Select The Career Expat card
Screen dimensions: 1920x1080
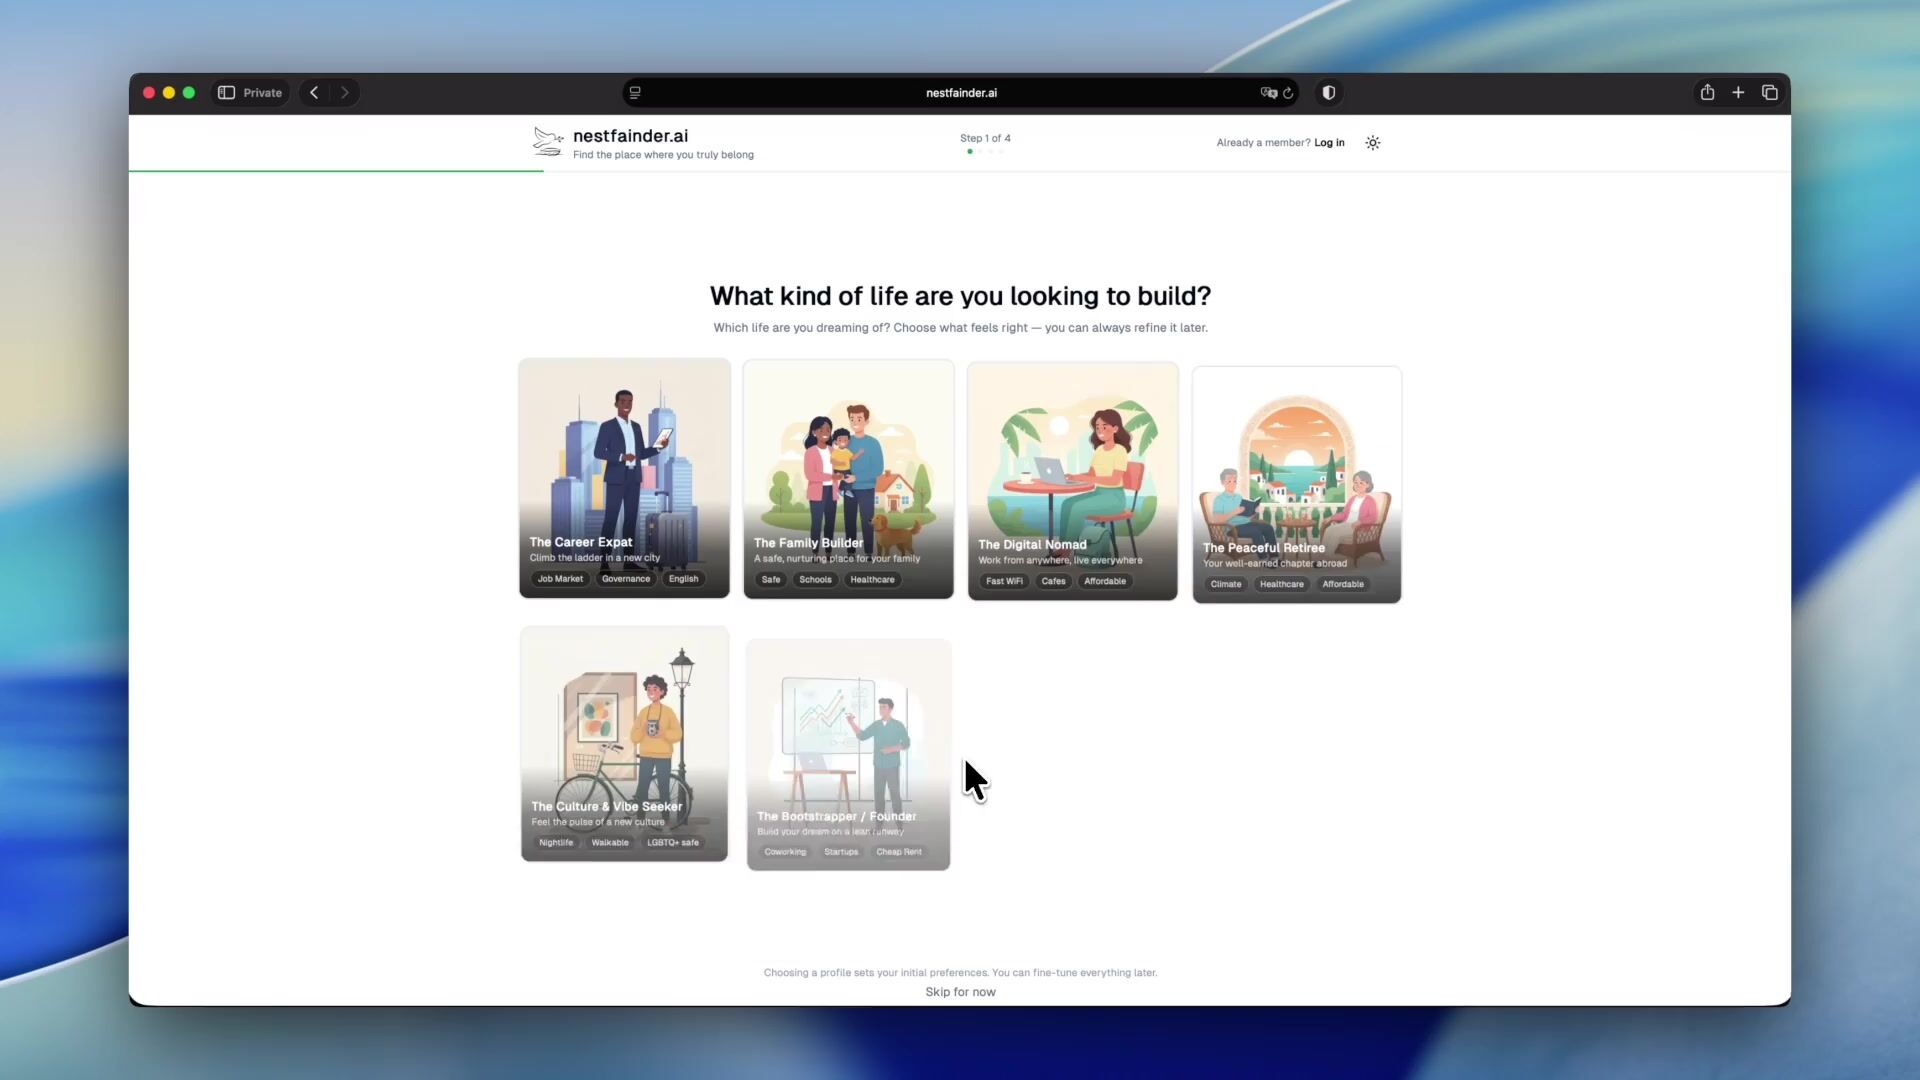click(x=624, y=478)
